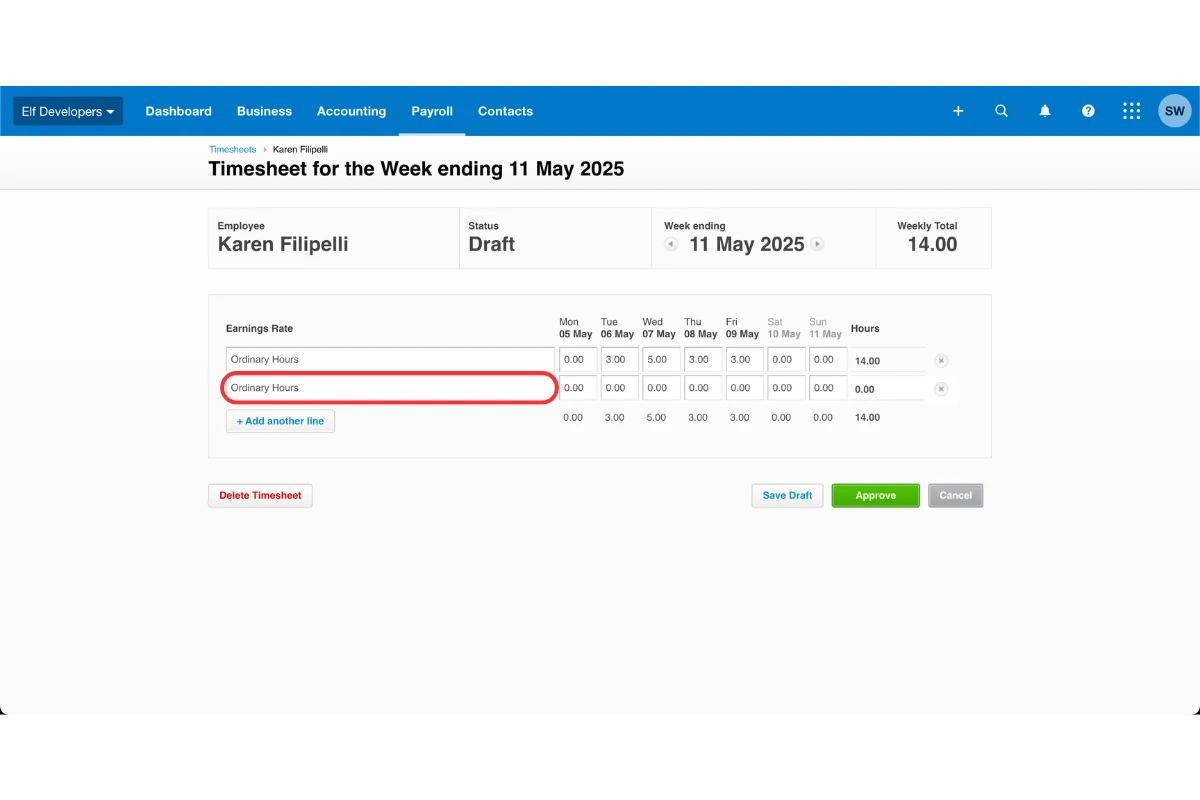1200x800 pixels.
Task: Open the Payroll menu
Action: (x=432, y=111)
